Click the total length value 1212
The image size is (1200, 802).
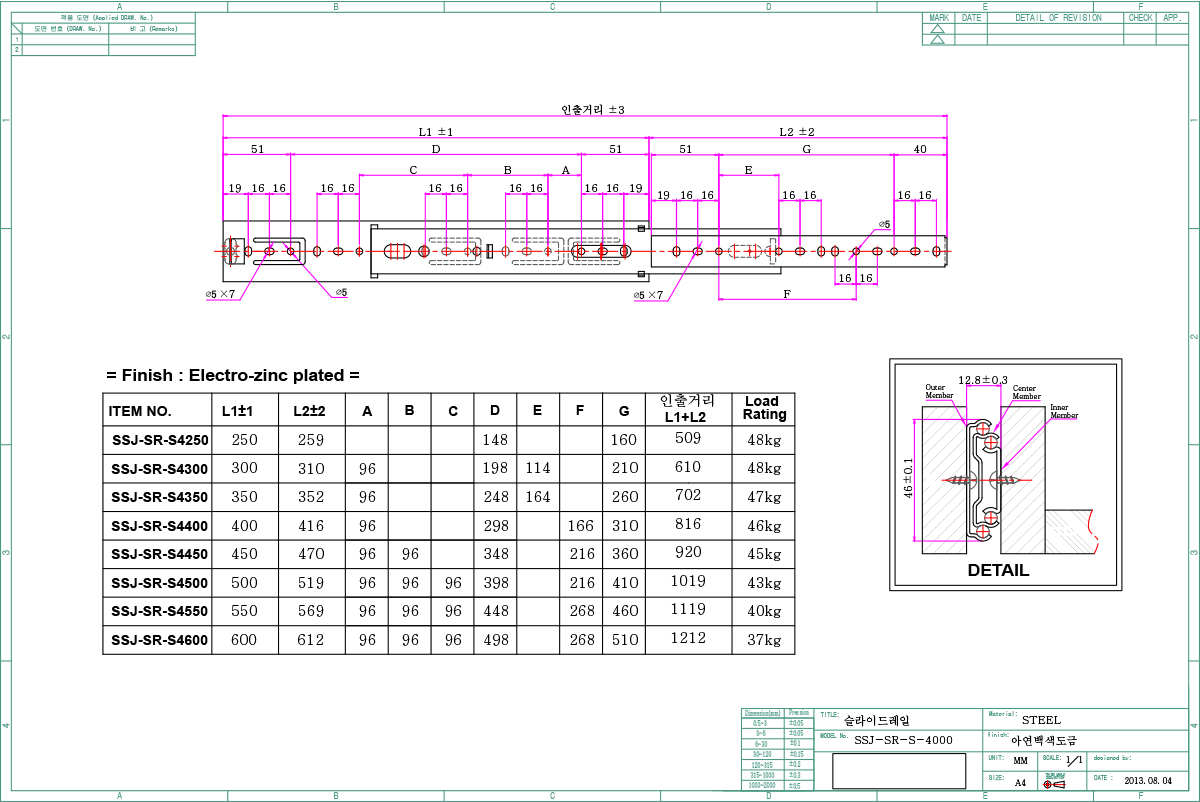tap(688, 638)
